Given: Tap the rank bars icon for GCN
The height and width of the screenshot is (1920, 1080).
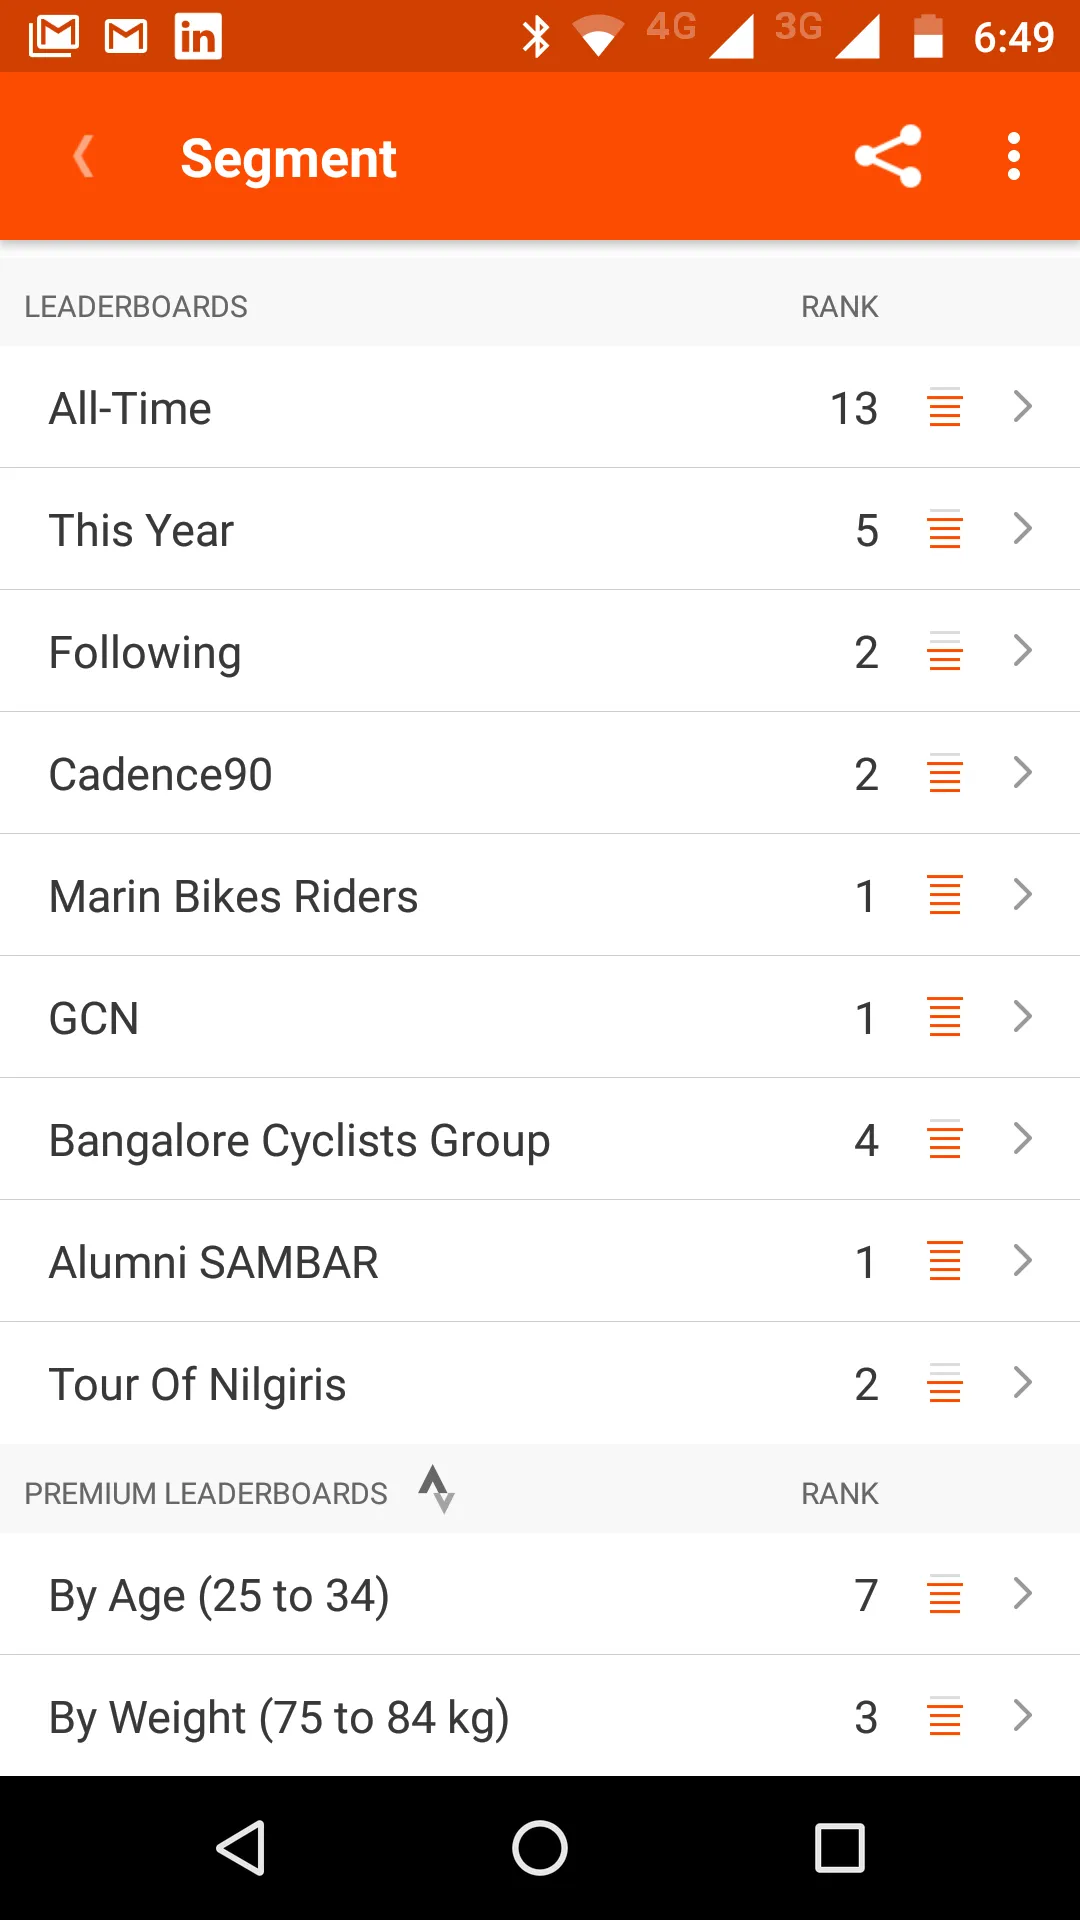Looking at the screenshot, I should pos(945,1017).
